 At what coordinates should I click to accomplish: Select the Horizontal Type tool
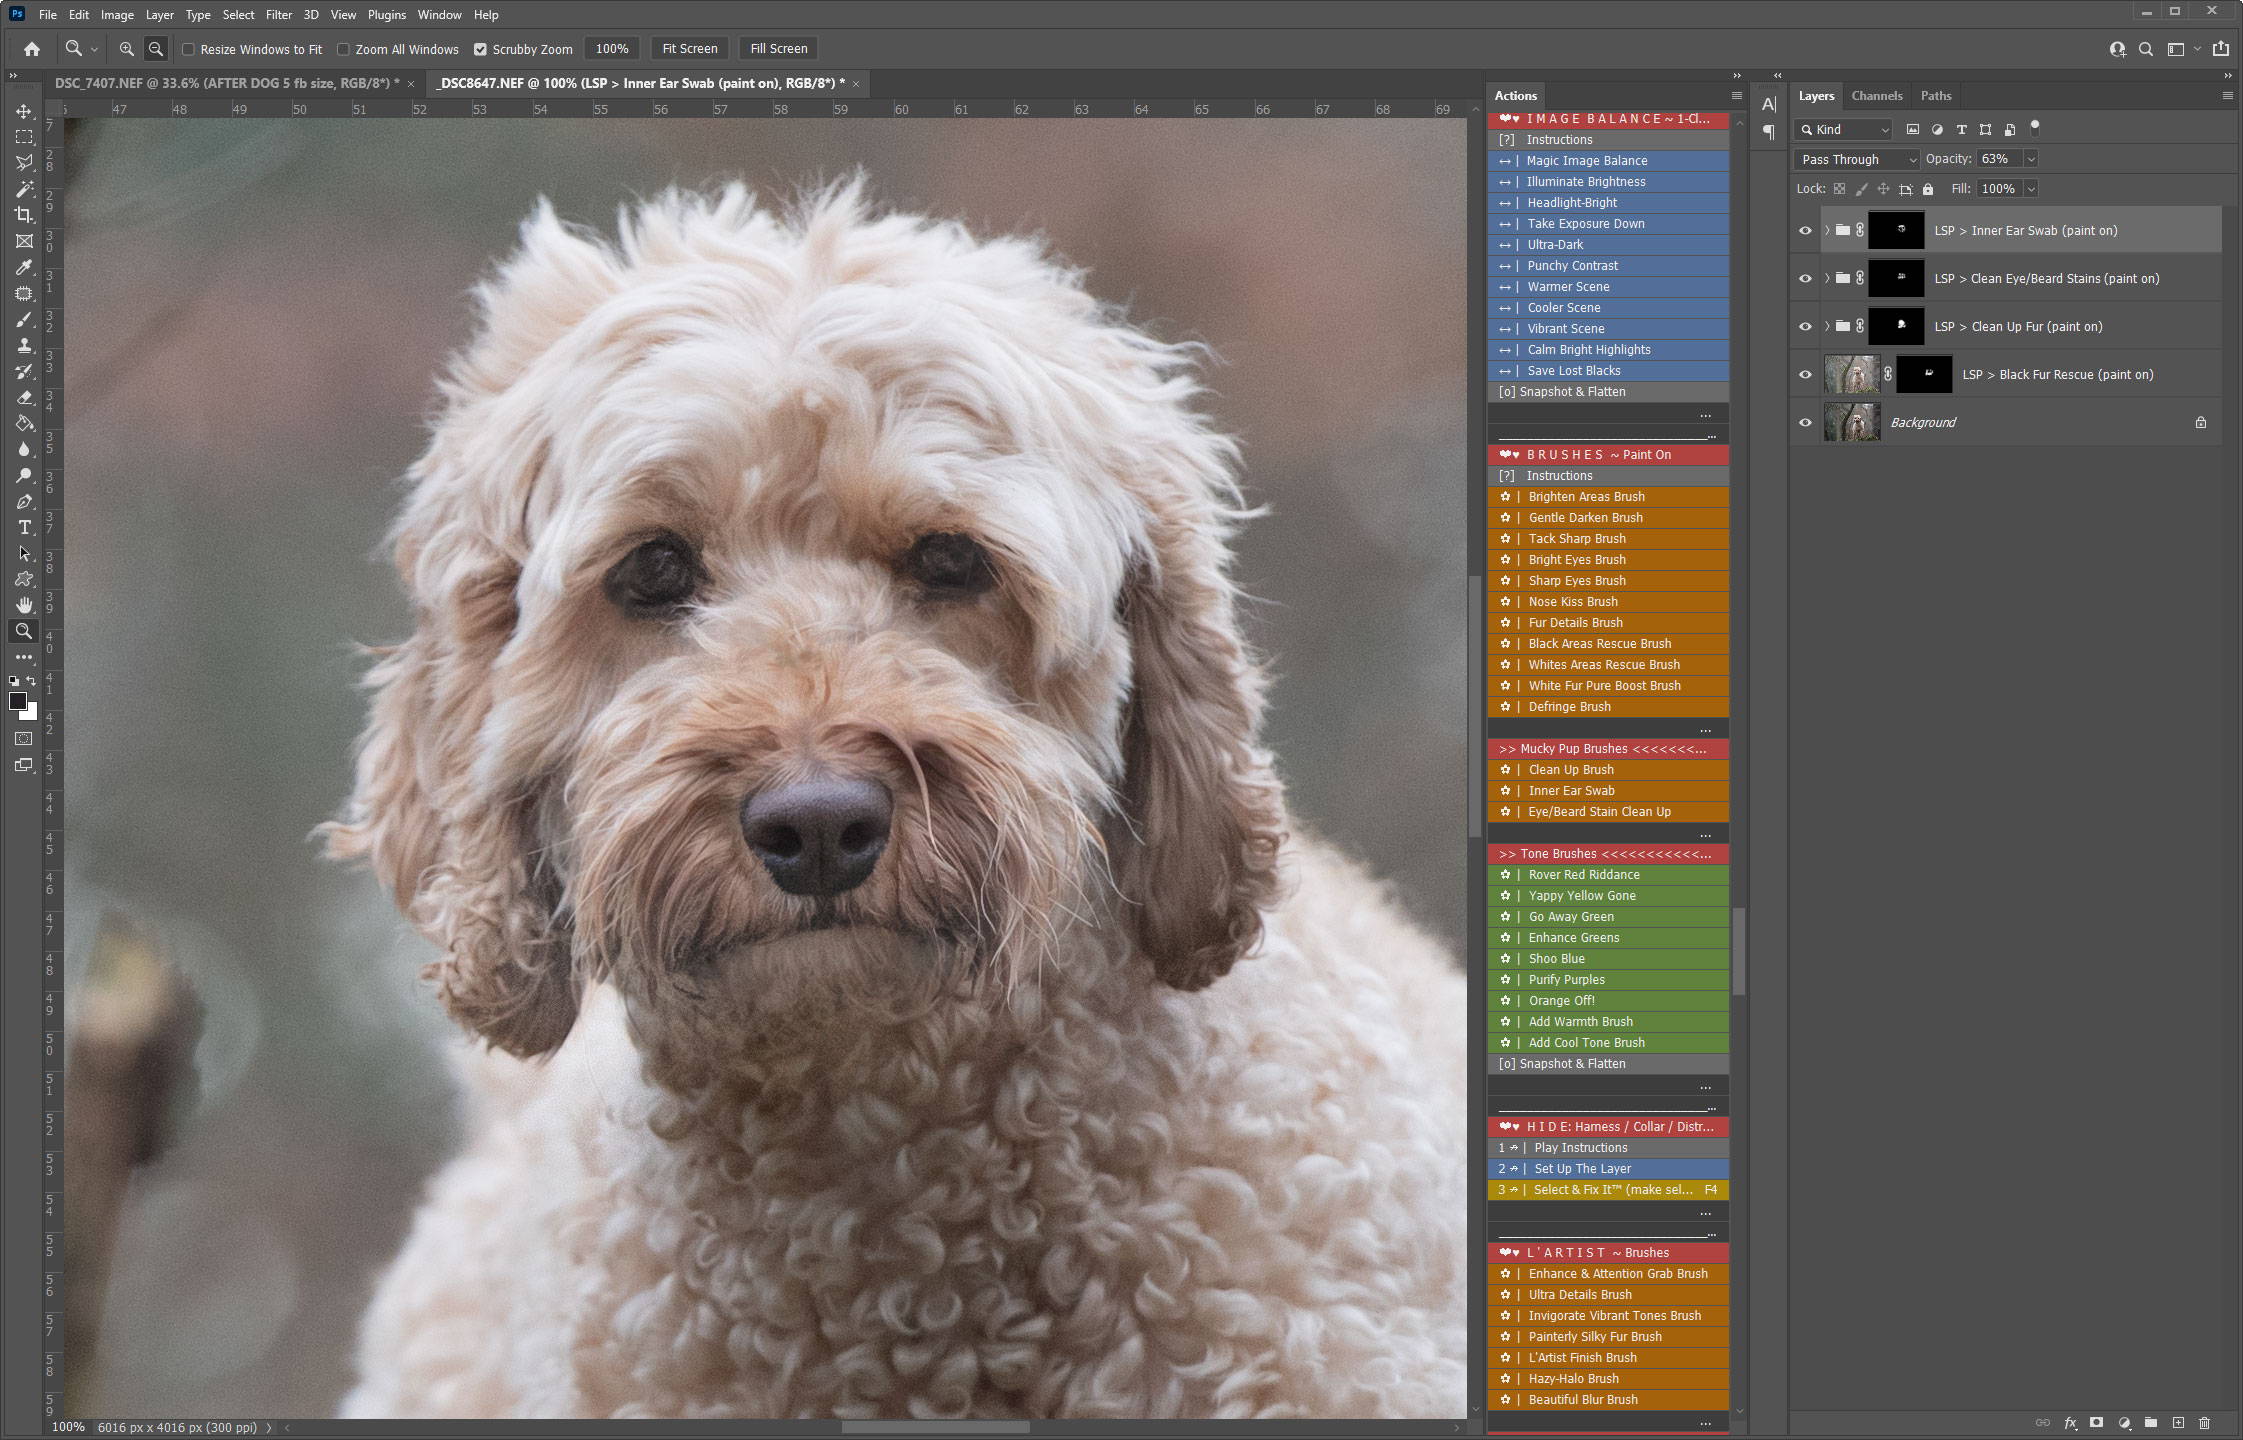(x=24, y=528)
